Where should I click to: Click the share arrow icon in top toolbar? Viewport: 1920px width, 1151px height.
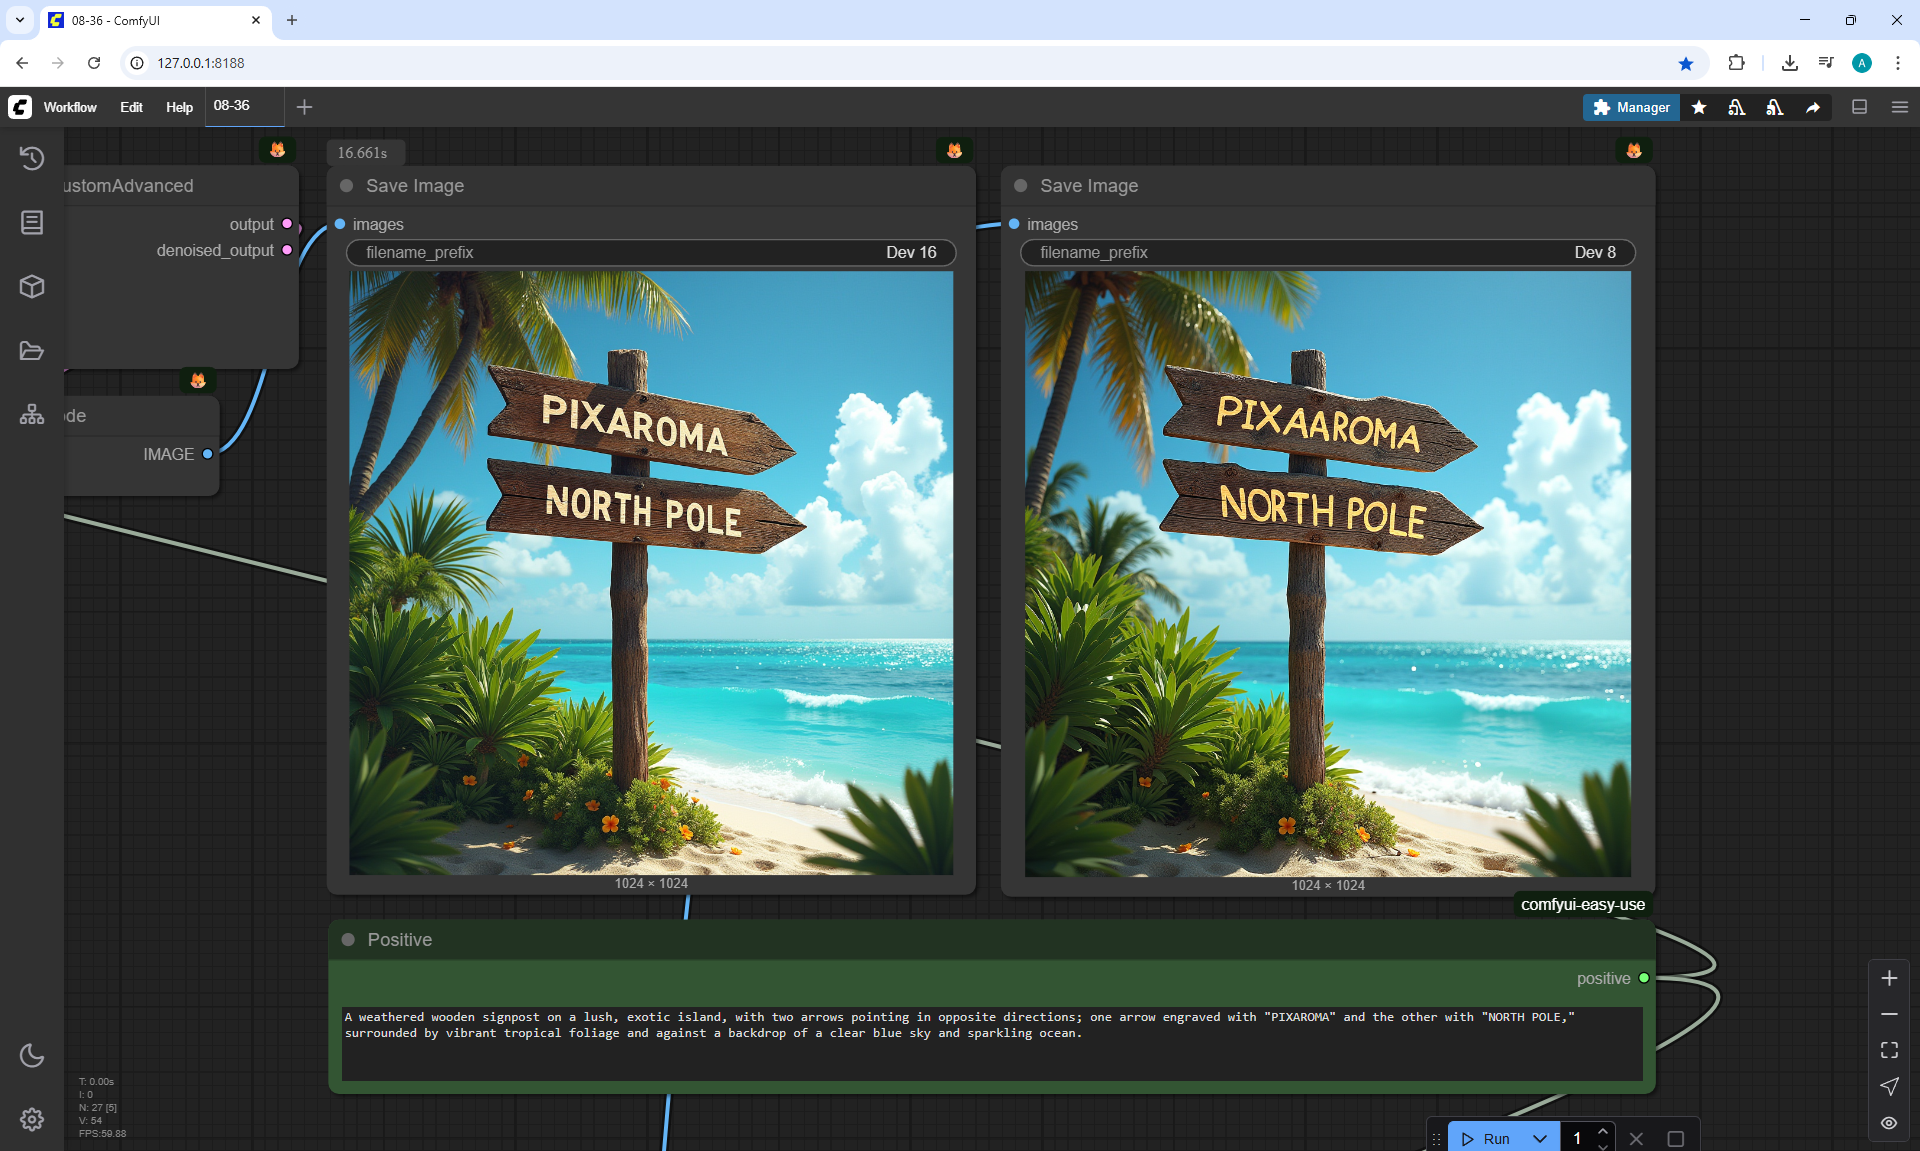click(x=1812, y=107)
